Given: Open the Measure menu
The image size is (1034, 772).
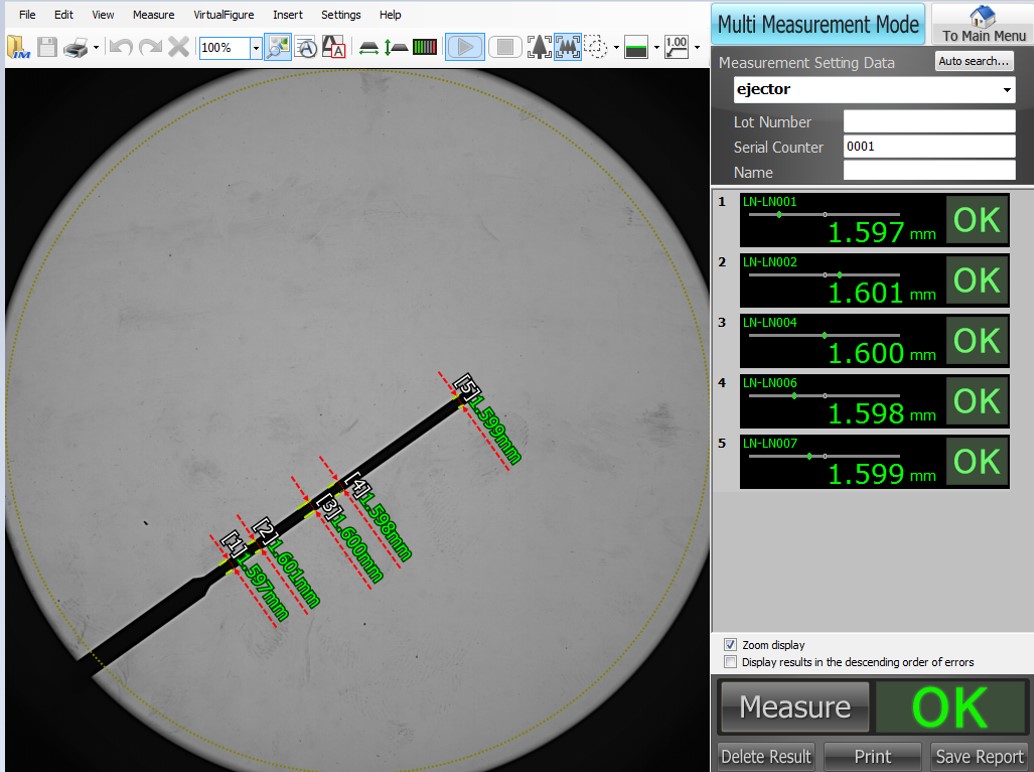Looking at the screenshot, I should coord(153,15).
